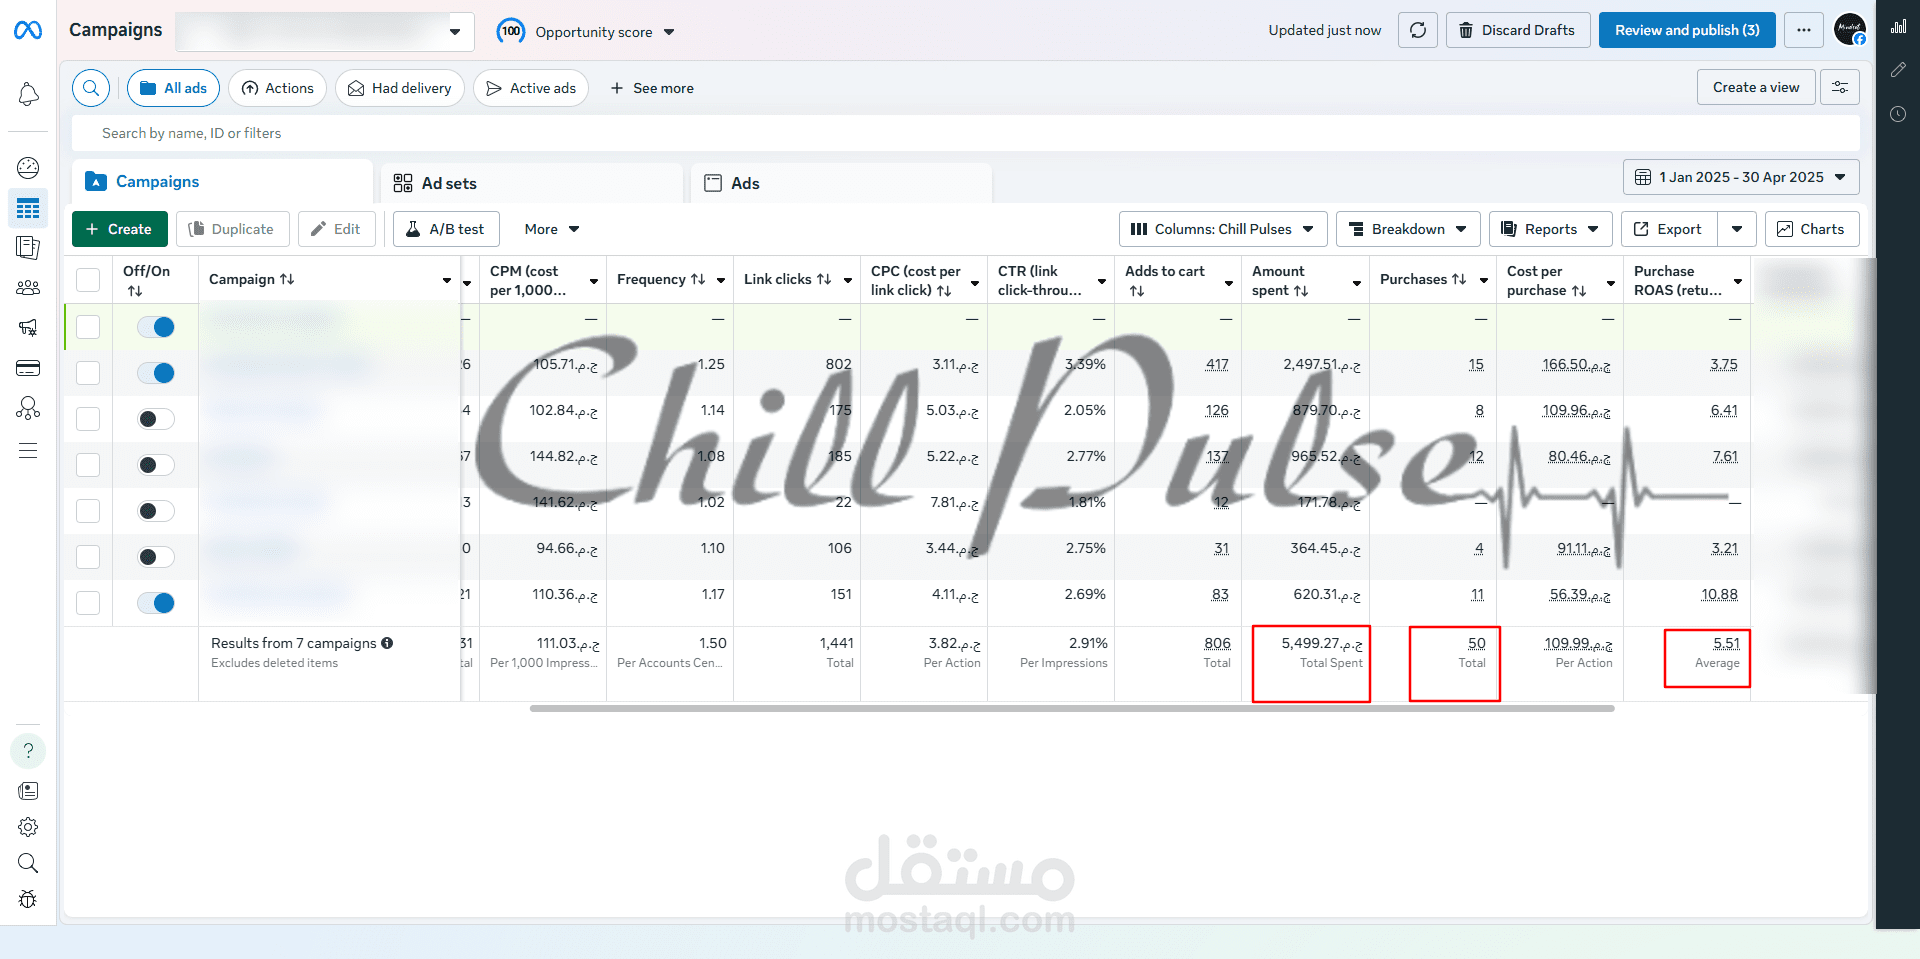Open Advertising settings megaphone icon
This screenshot has width=1920, height=959.
click(28, 327)
